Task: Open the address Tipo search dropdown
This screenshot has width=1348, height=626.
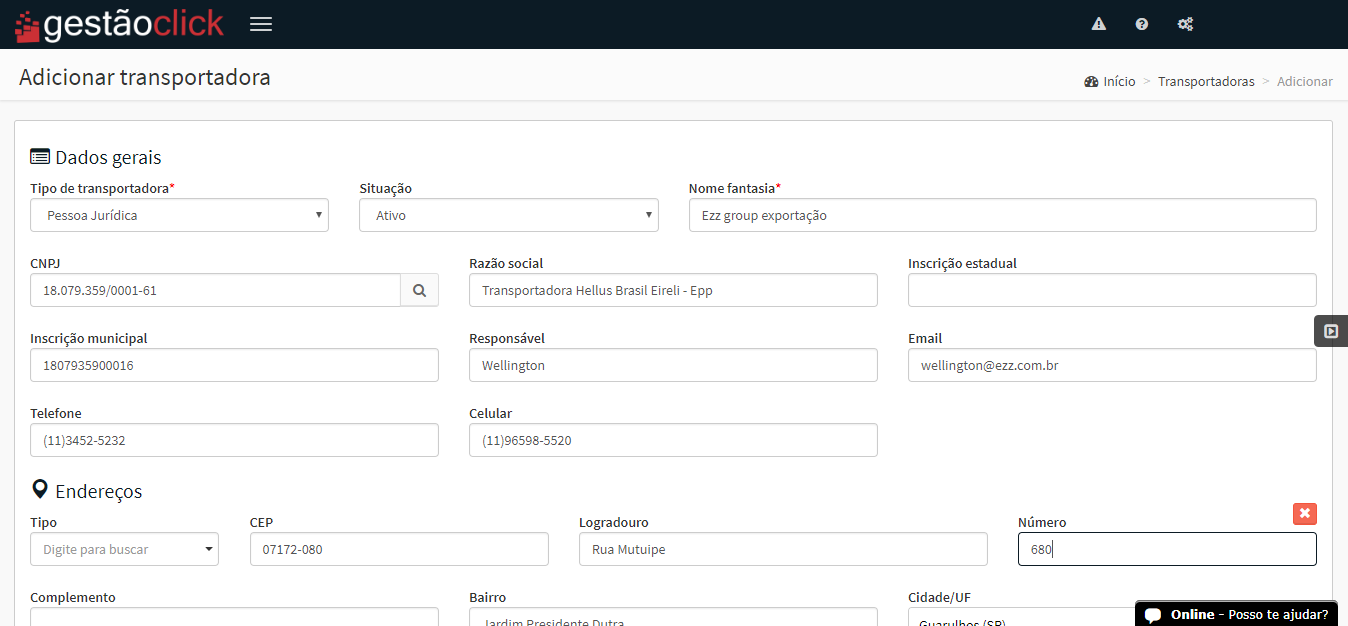Action: [x=124, y=549]
